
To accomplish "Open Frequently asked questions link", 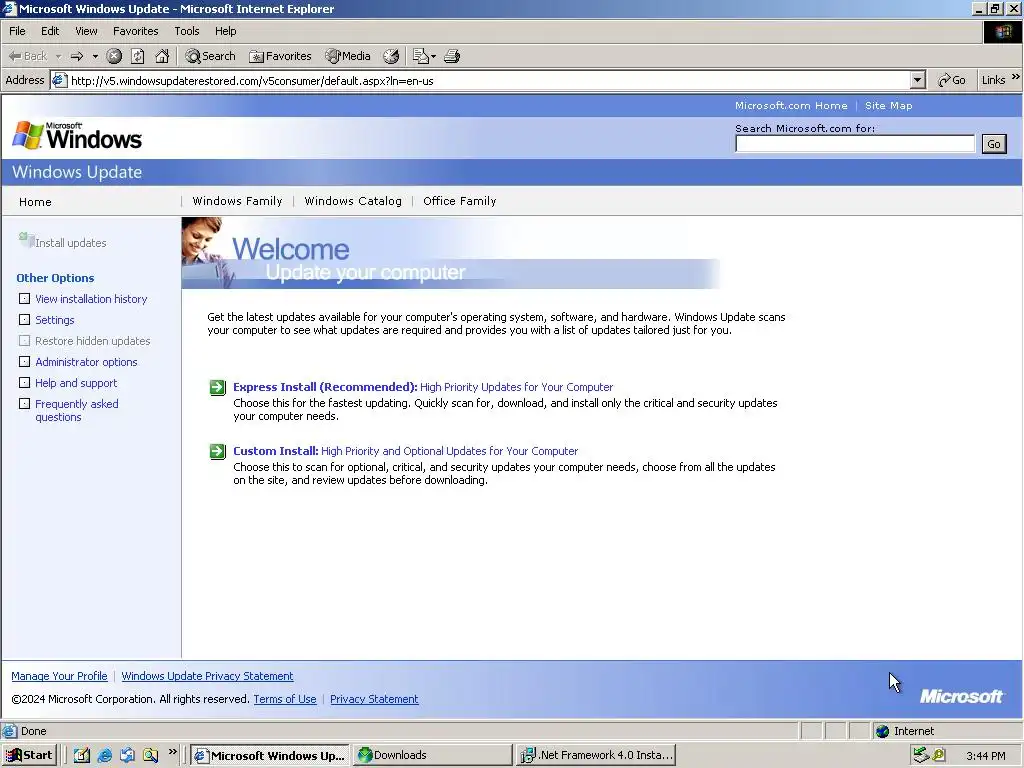I will pos(76,410).
